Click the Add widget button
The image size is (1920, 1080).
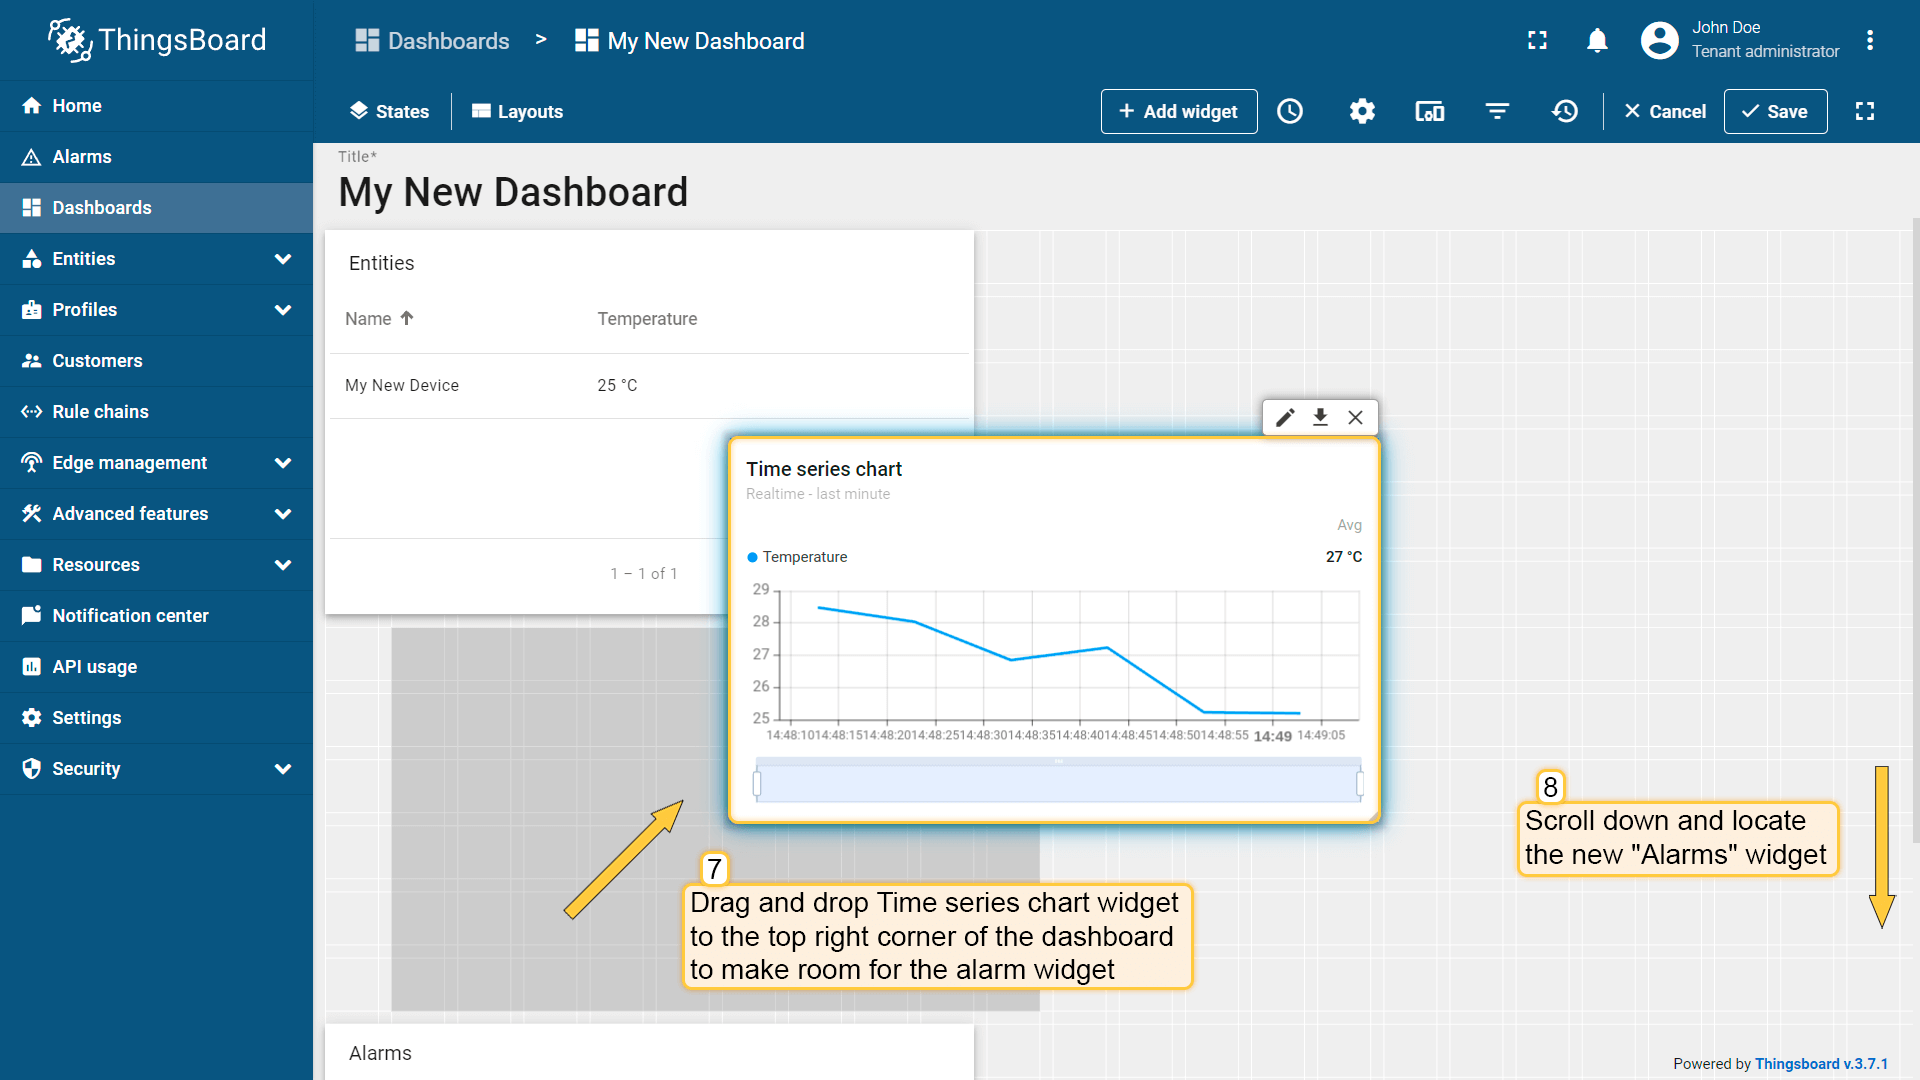click(x=1178, y=111)
